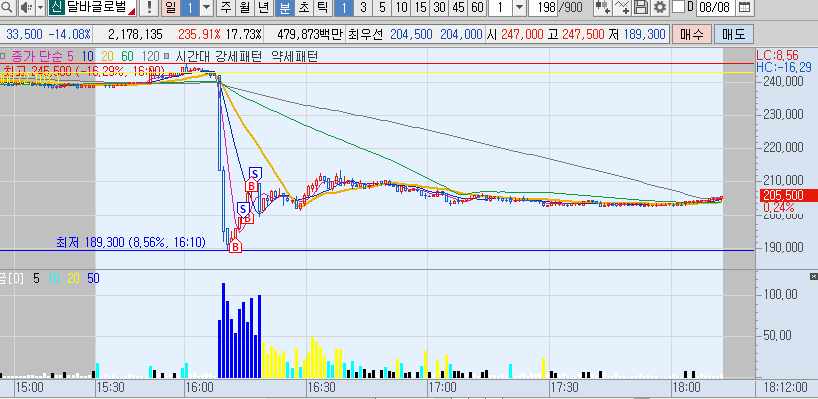
Task: Click the 10 moving average label in price legend
Action: coord(88,56)
